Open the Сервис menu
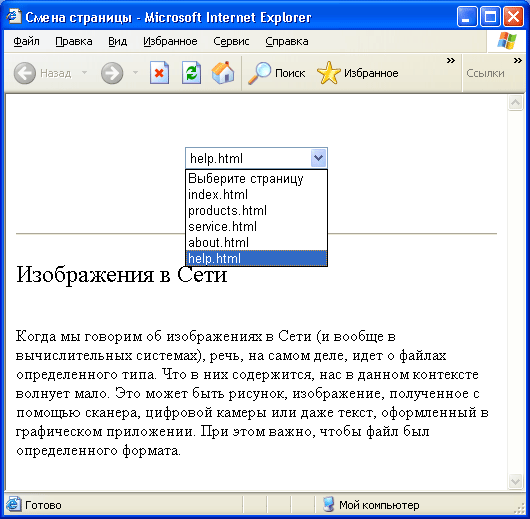 231,41
